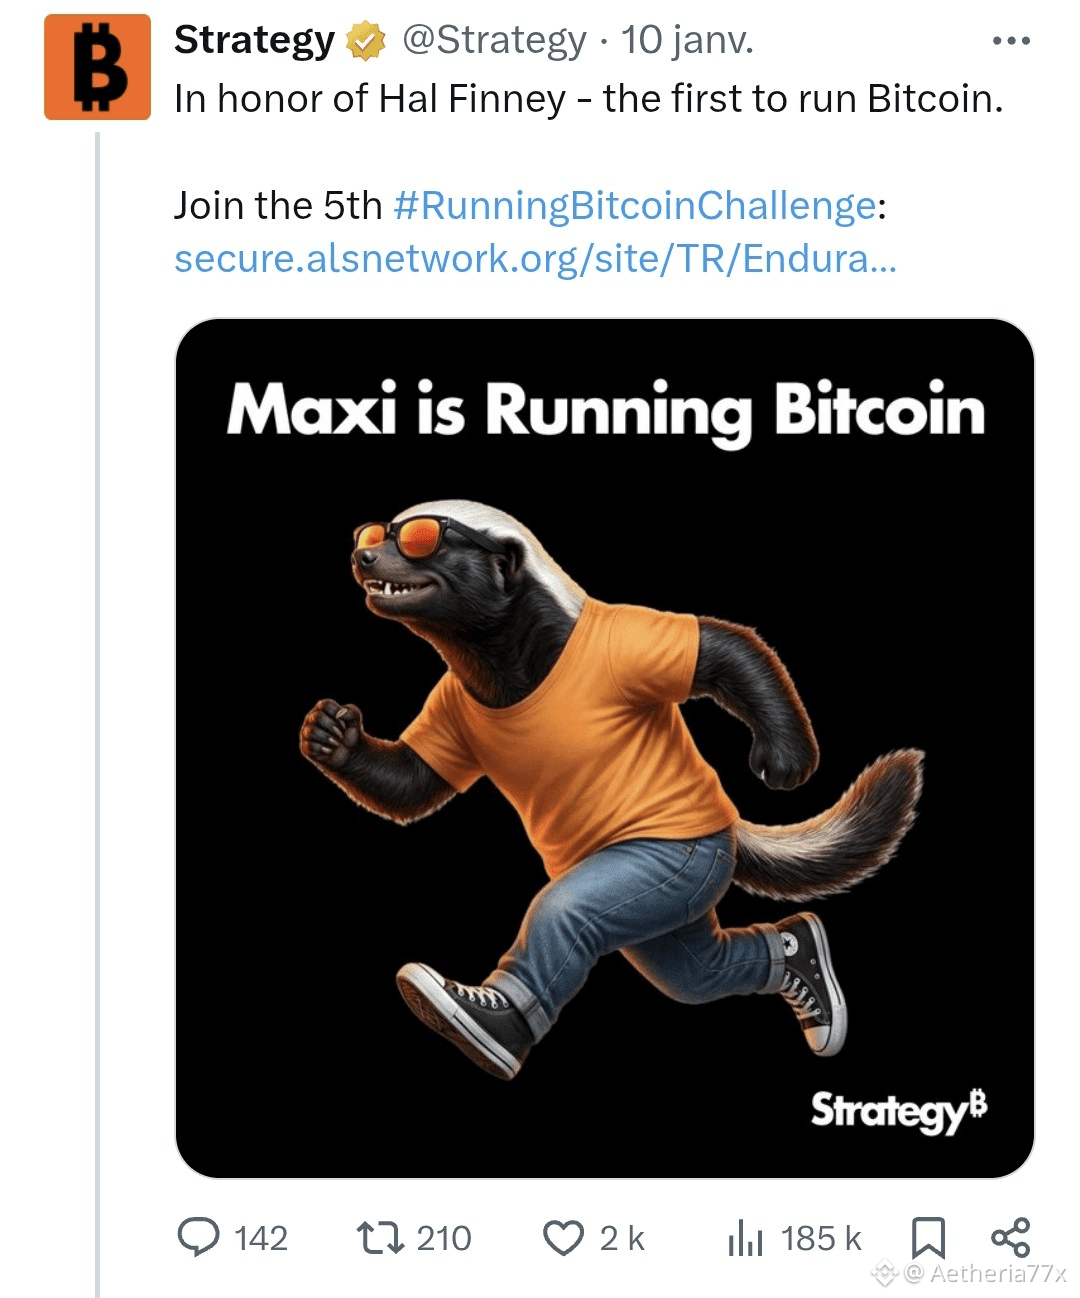Click the Strategy display name
1080x1298 pixels.
[254, 41]
